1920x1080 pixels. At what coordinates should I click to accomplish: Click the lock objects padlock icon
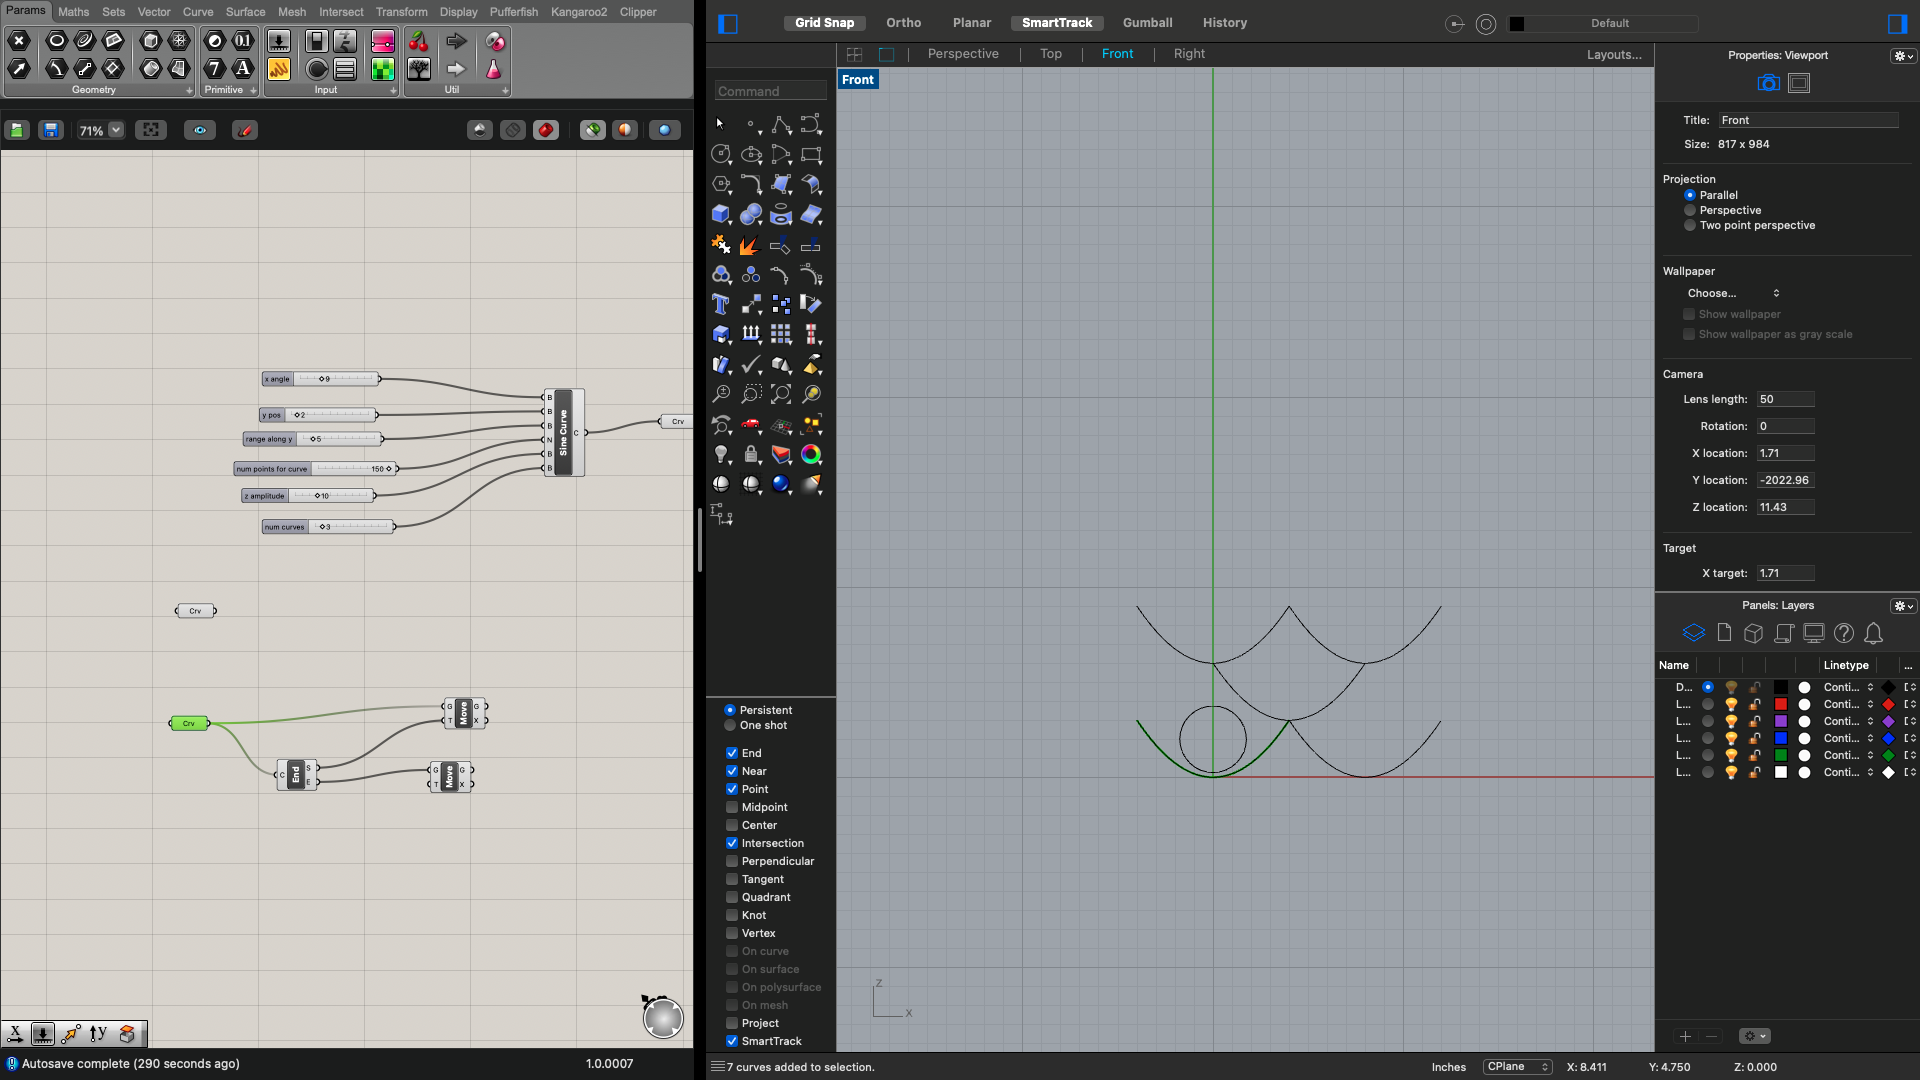click(750, 454)
